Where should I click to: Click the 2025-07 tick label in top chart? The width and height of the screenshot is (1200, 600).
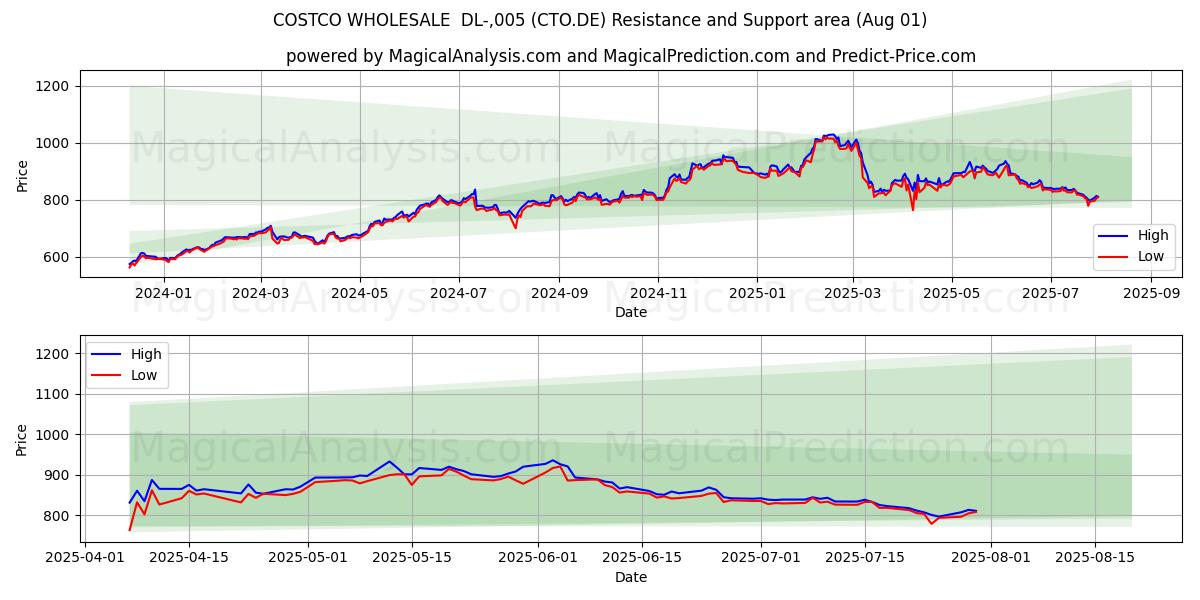(x=1051, y=293)
